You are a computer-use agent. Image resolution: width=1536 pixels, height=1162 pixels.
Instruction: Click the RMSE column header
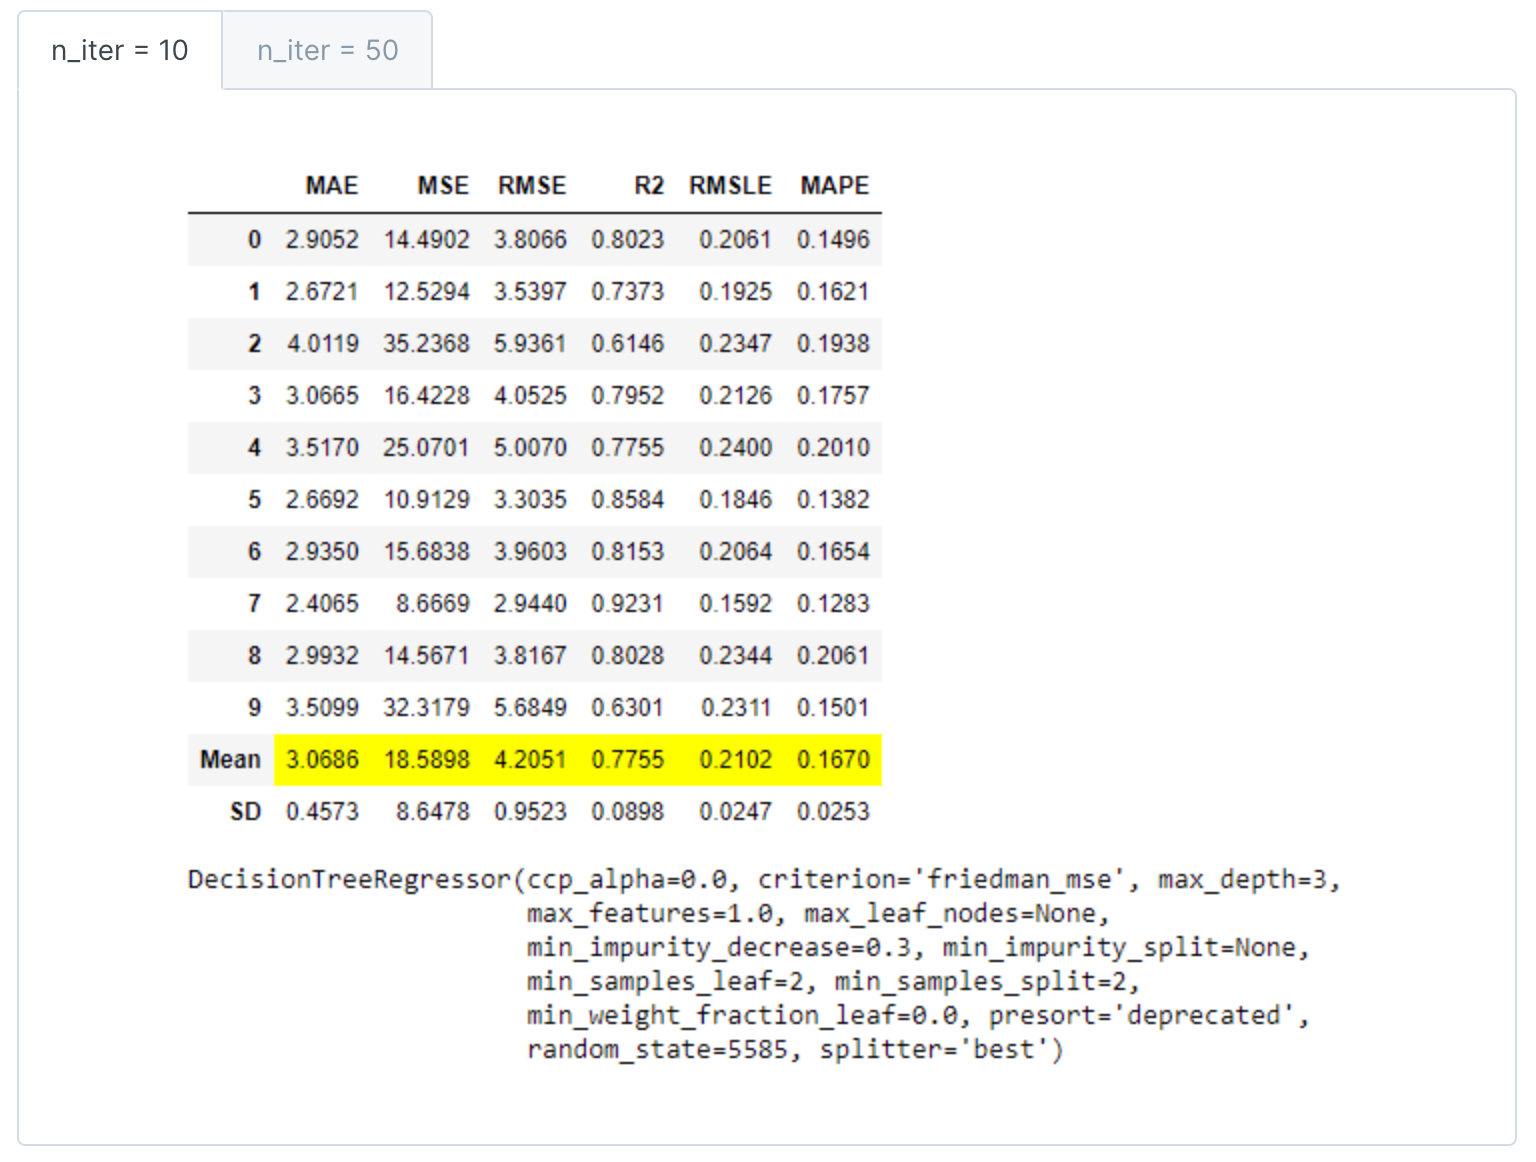point(531,186)
